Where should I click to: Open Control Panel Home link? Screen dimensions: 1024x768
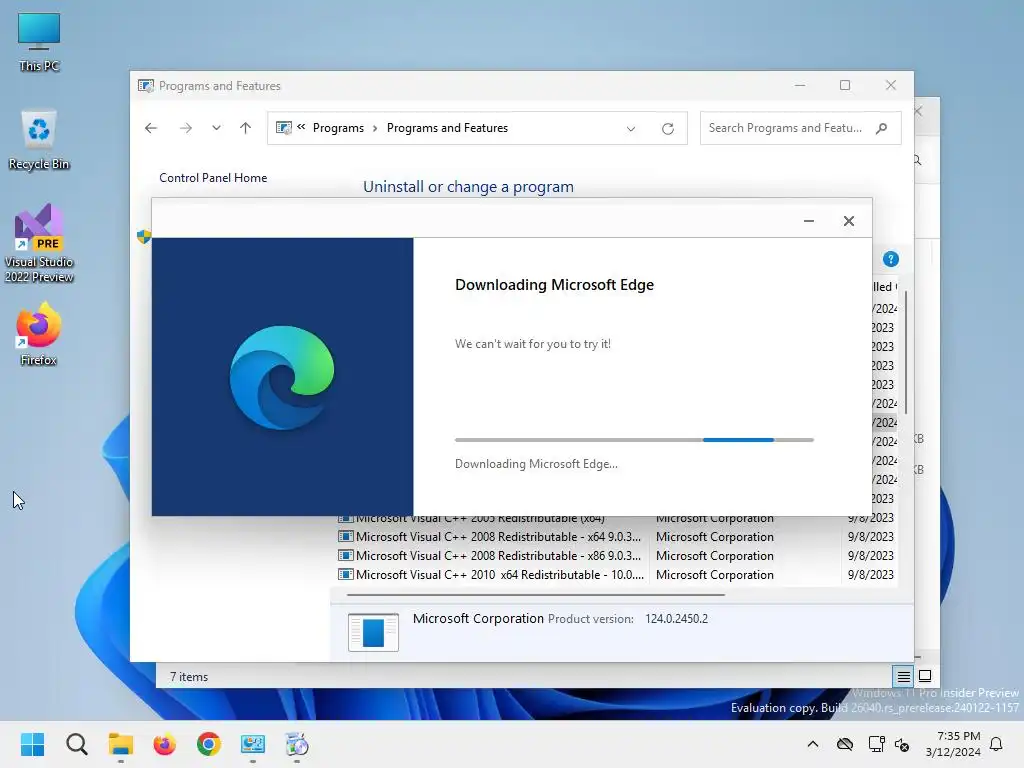(213, 178)
